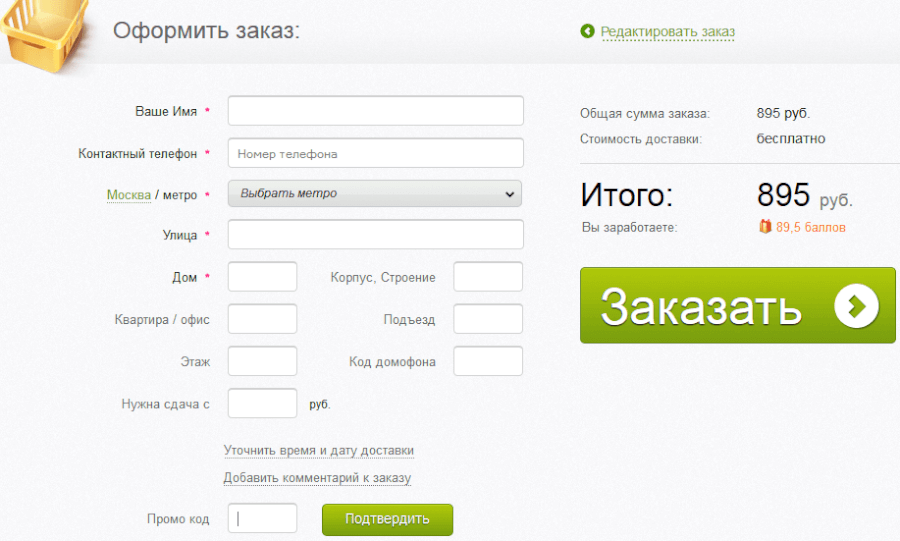
Task: Click the 89,5 баллов bonus text
Action: 810,228
